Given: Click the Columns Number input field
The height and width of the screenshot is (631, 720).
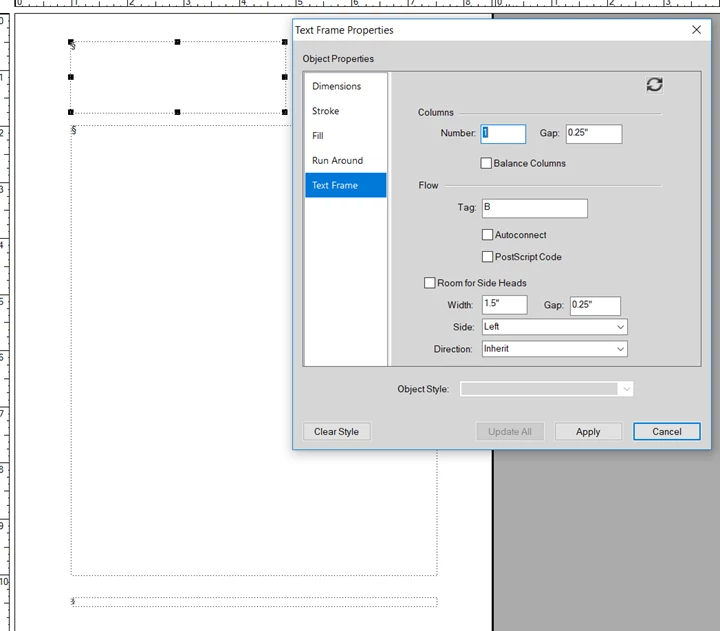Looking at the screenshot, I should pos(503,134).
